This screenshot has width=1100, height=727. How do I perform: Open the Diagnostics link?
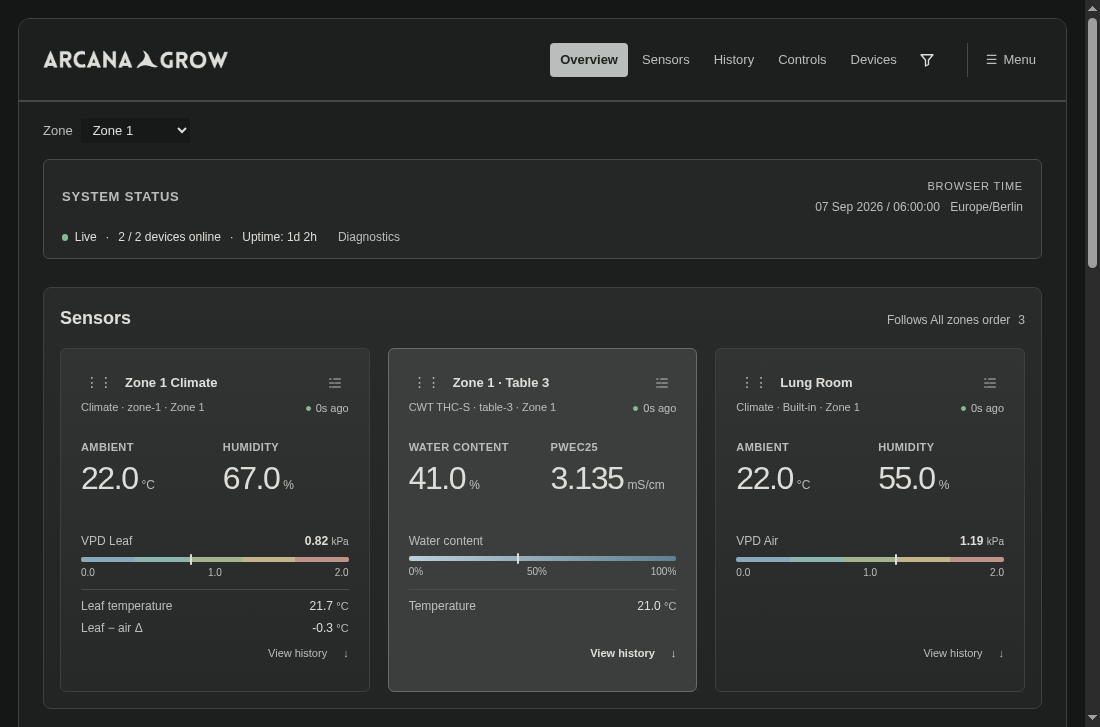(x=369, y=237)
